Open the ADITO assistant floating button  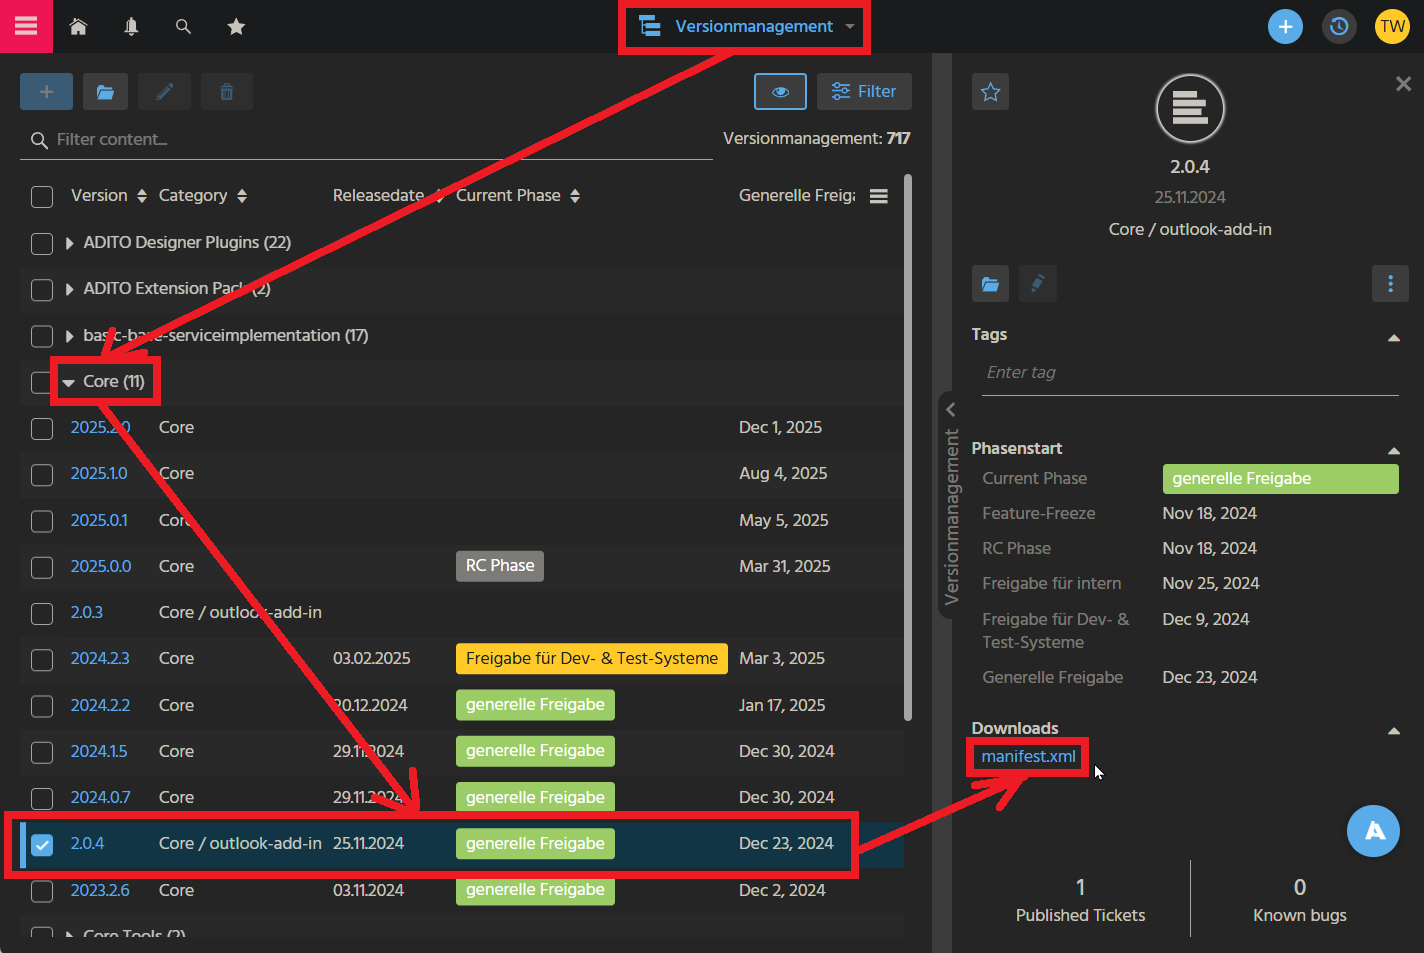click(1374, 831)
